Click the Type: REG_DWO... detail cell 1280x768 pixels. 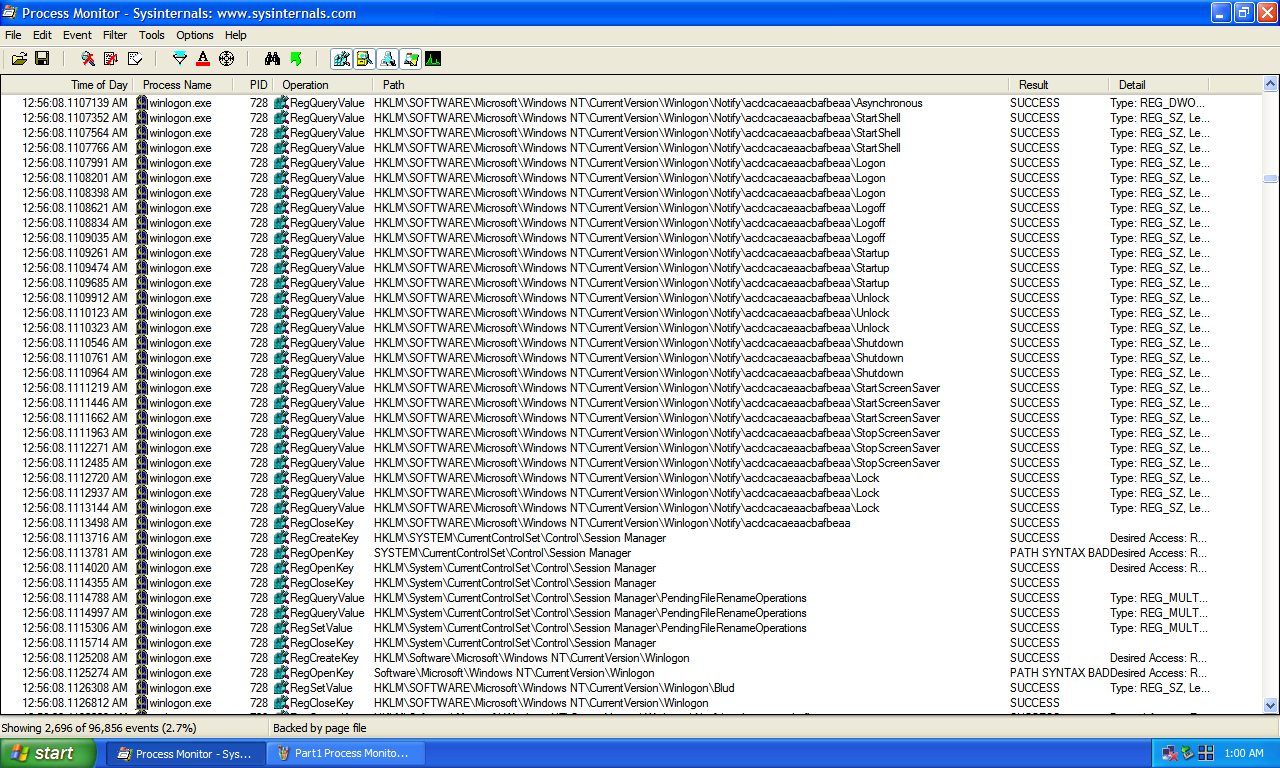pyautogui.click(x=1157, y=103)
